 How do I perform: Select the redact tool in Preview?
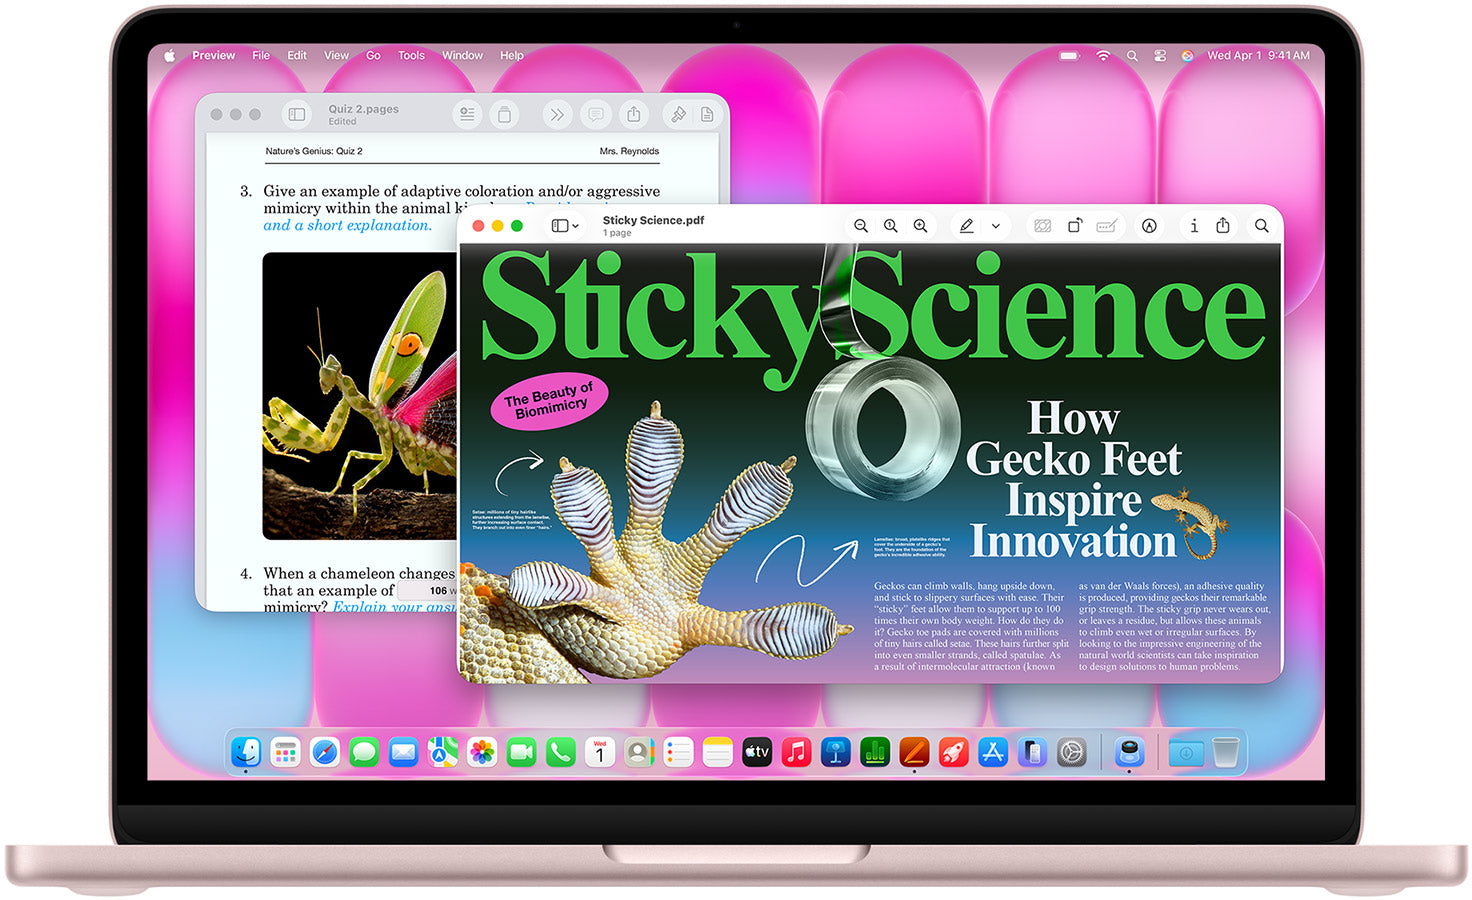[x=1042, y=226]
